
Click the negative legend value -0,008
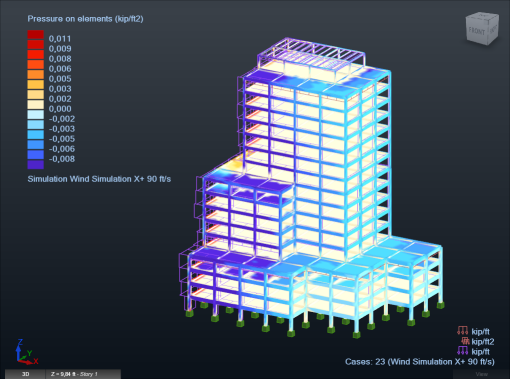[62, 159]
